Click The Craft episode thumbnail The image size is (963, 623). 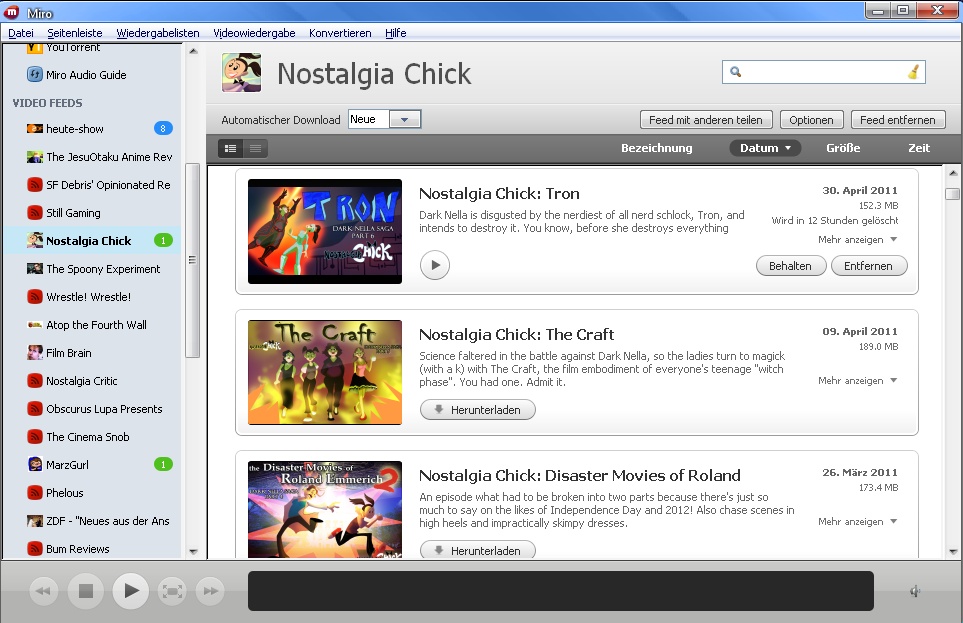(x=325, y=372)
